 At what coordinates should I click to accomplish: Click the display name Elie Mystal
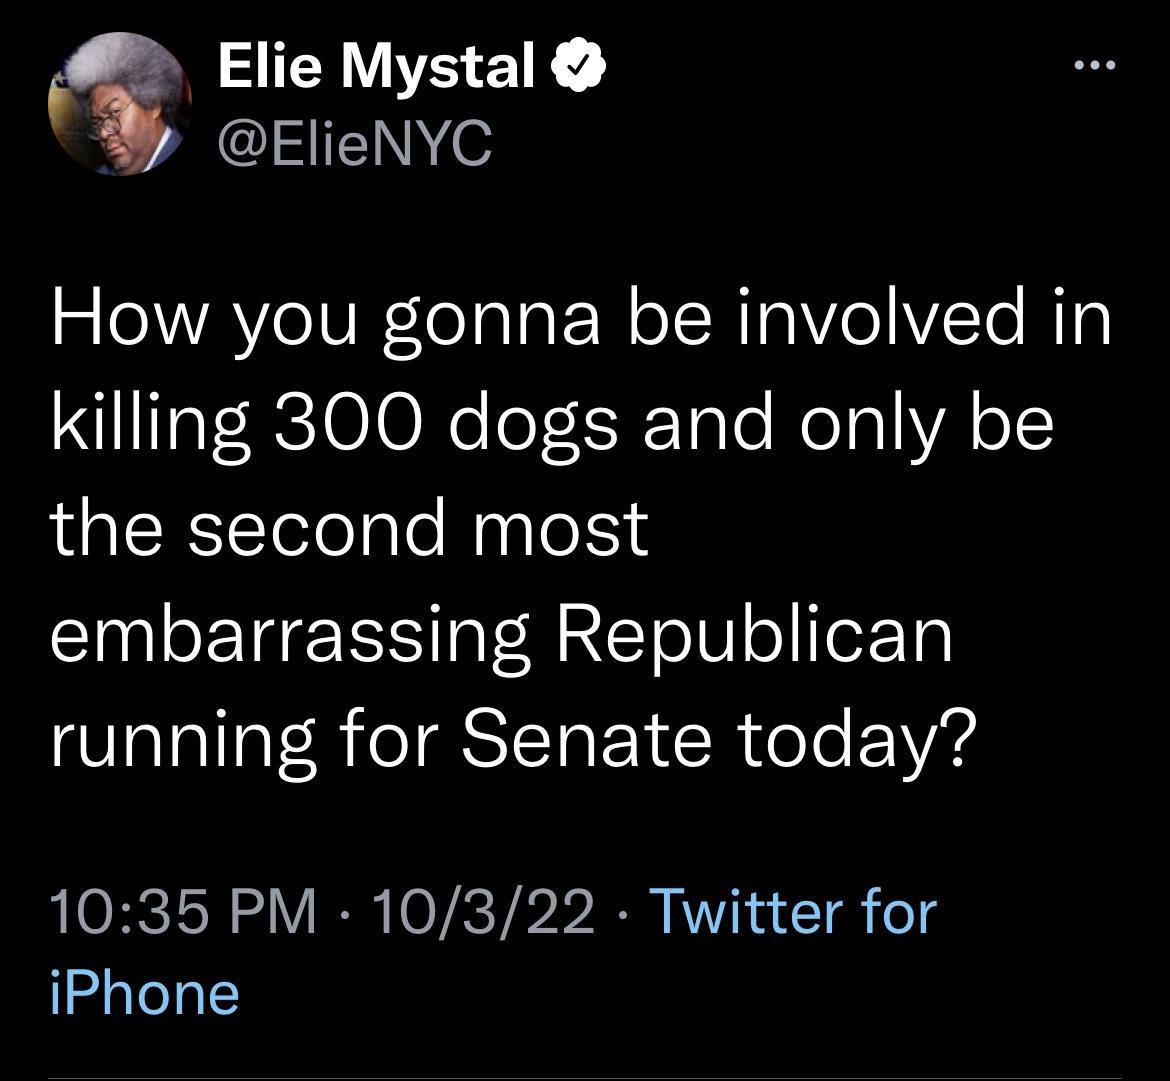(x=375, y=66)
